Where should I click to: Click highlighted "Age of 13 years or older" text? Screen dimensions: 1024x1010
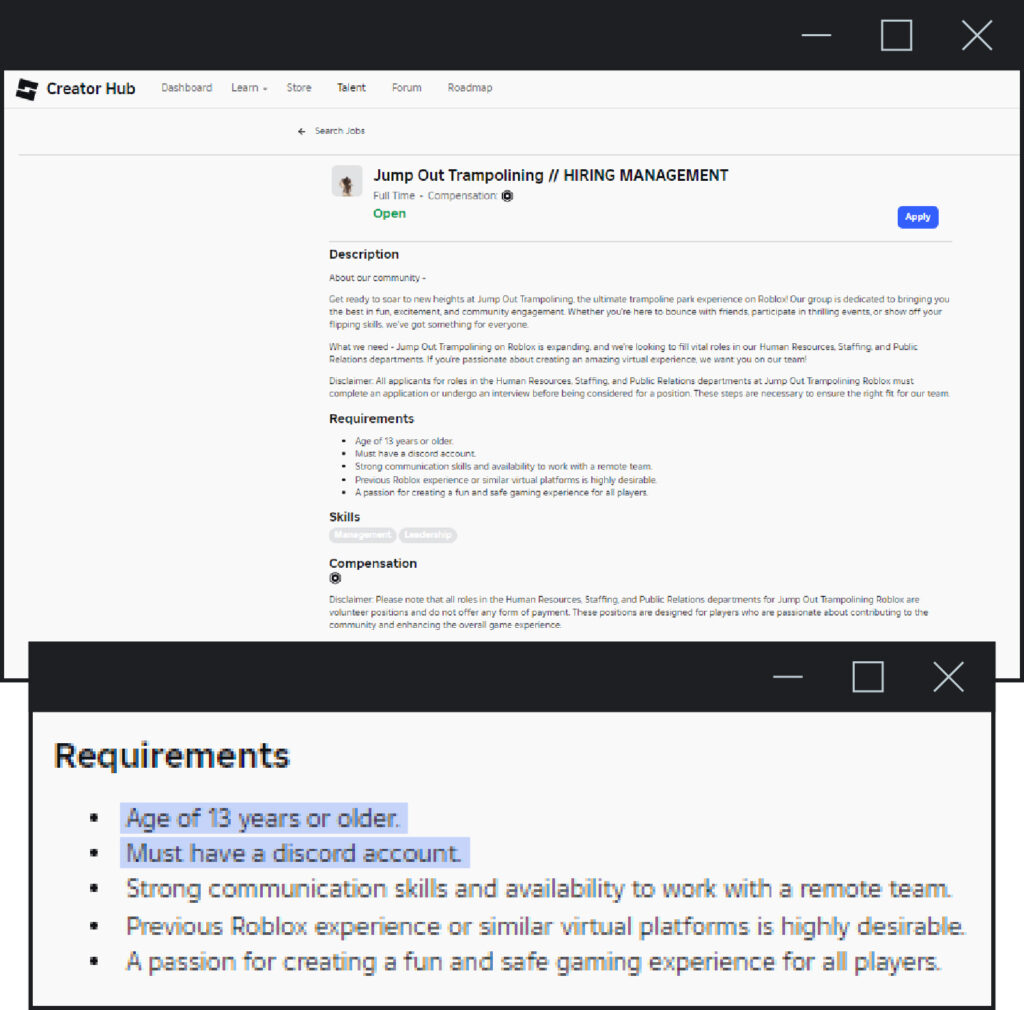click(263, 818)
